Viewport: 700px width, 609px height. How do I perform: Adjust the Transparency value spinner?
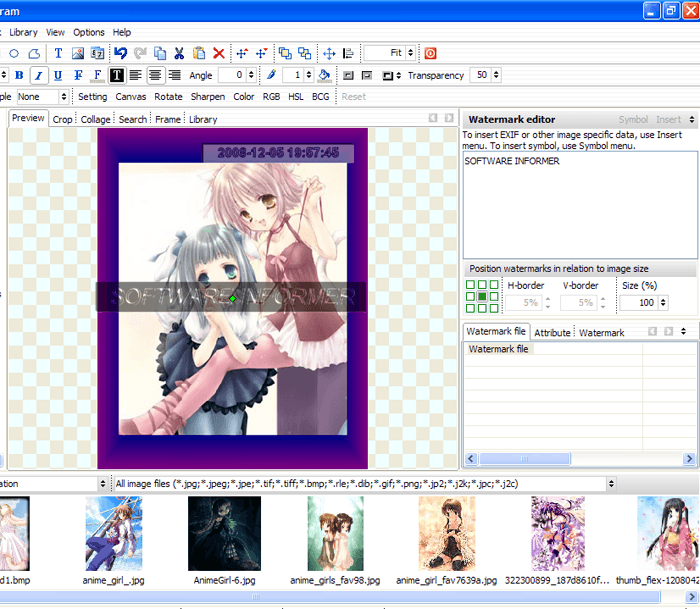[x=496, y=75]
